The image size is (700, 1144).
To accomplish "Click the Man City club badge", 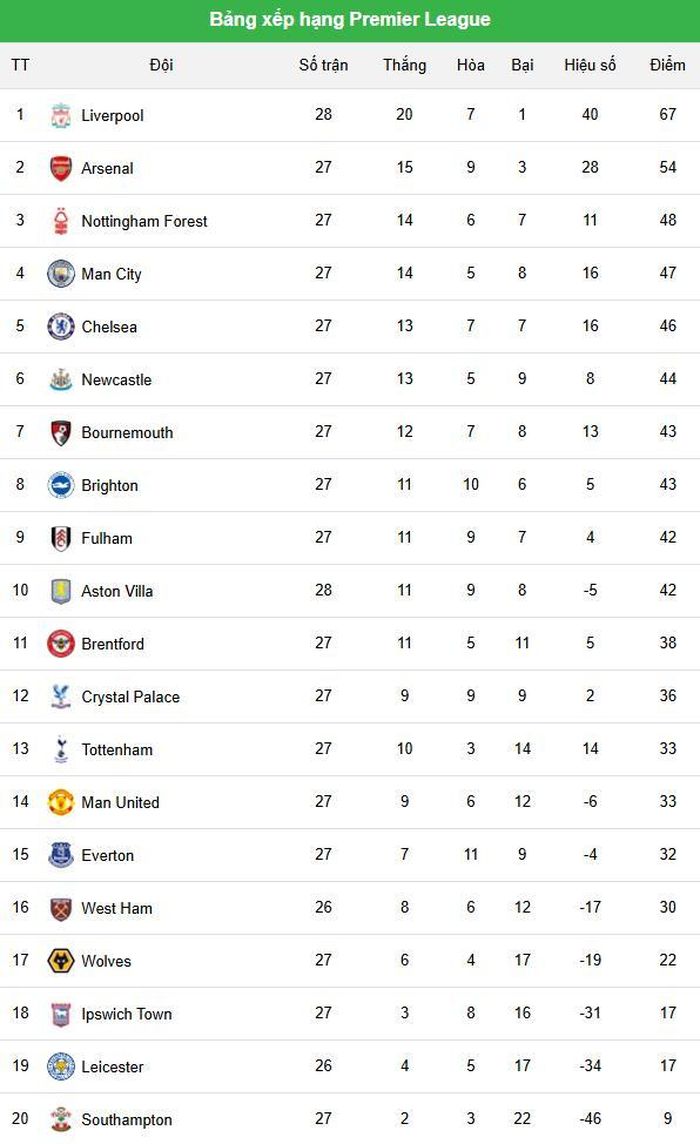I will [61, 274].
